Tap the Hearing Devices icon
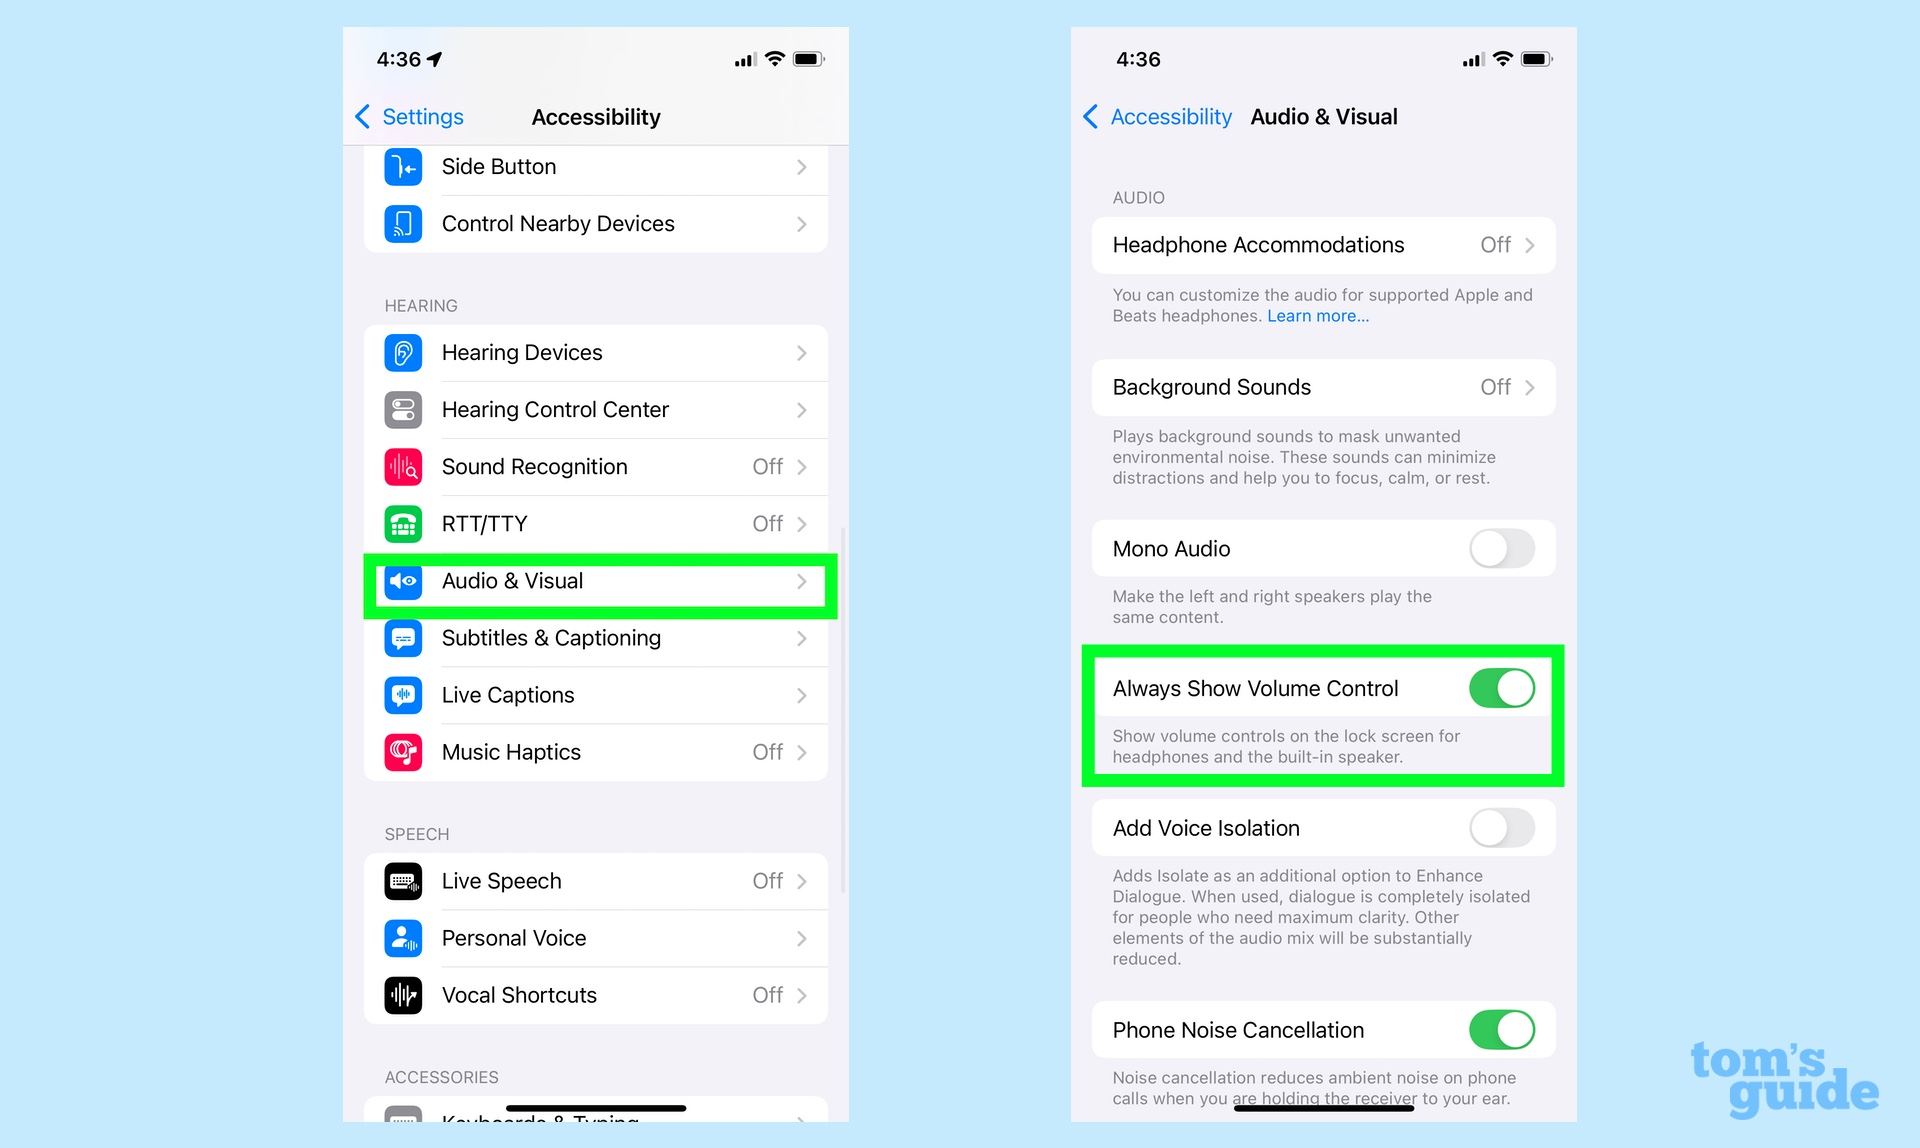1920x1148 pixels. [406, 353]
